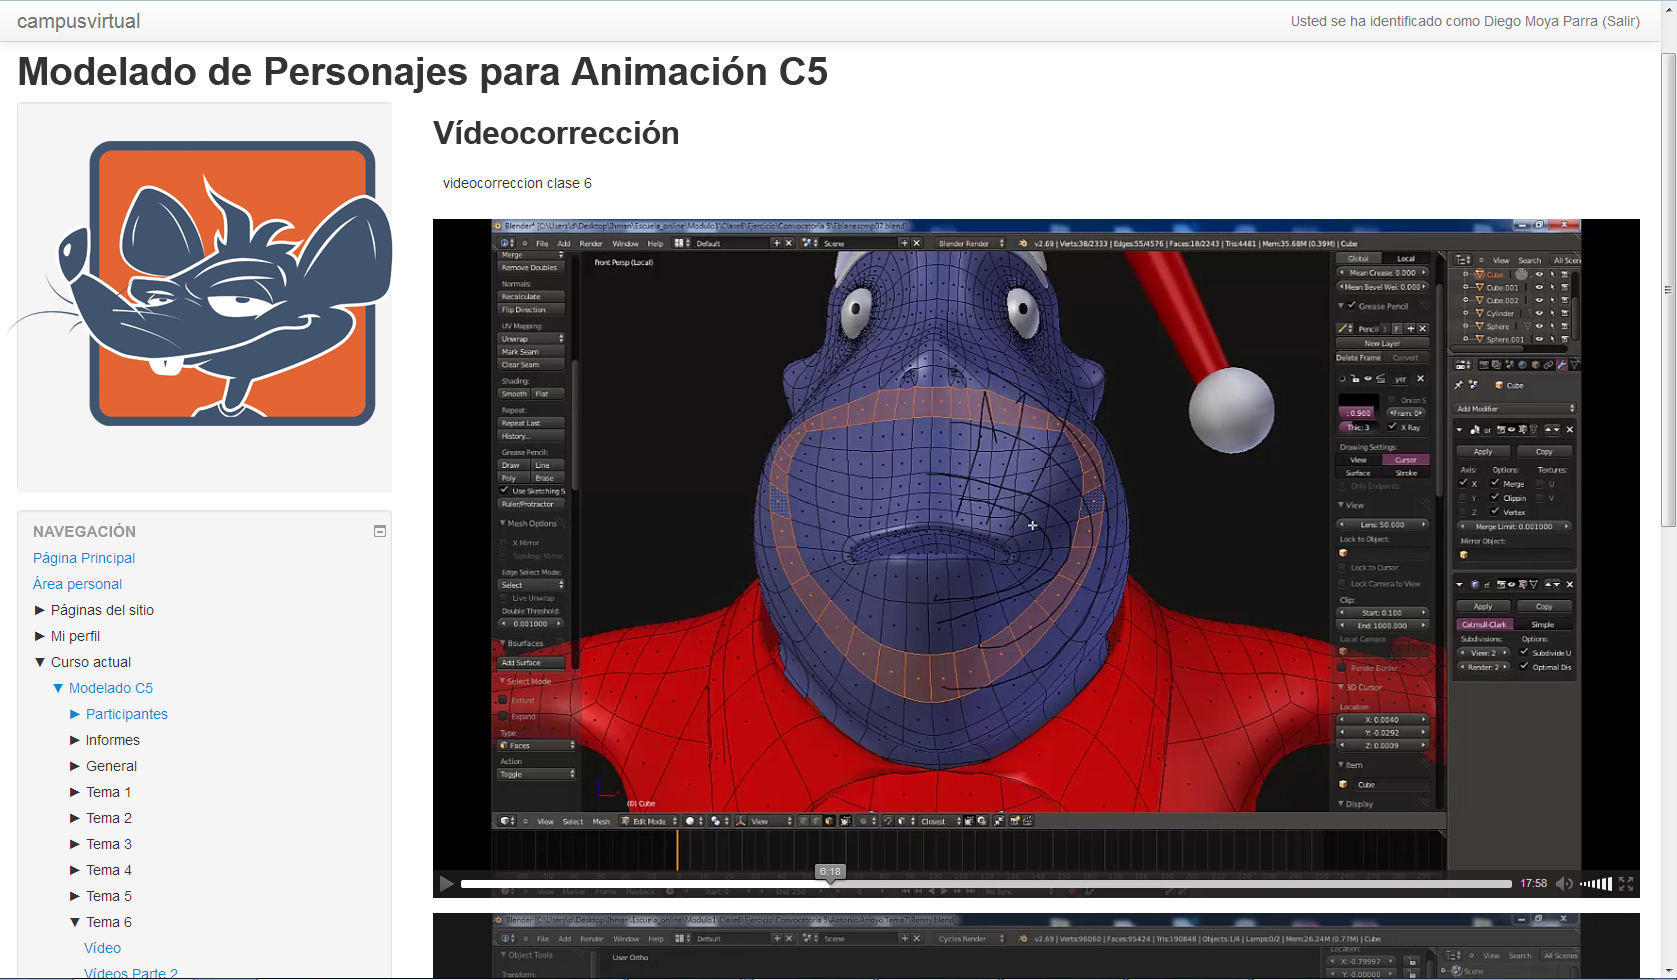Screen dimensions: 1677x980
Task: Expand the General node
Action: [75, 766]
